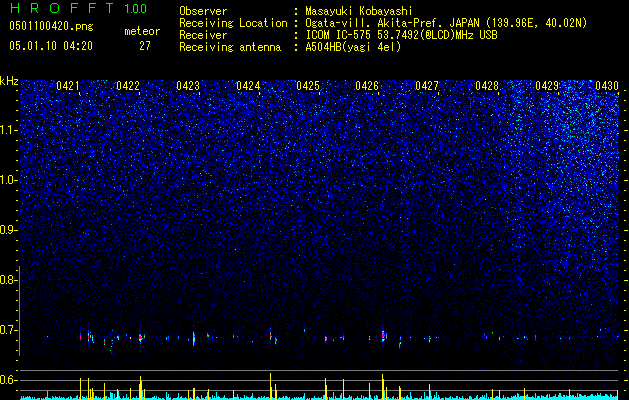Click observer name Masayuki Kobayashi

tap(359, 11)
